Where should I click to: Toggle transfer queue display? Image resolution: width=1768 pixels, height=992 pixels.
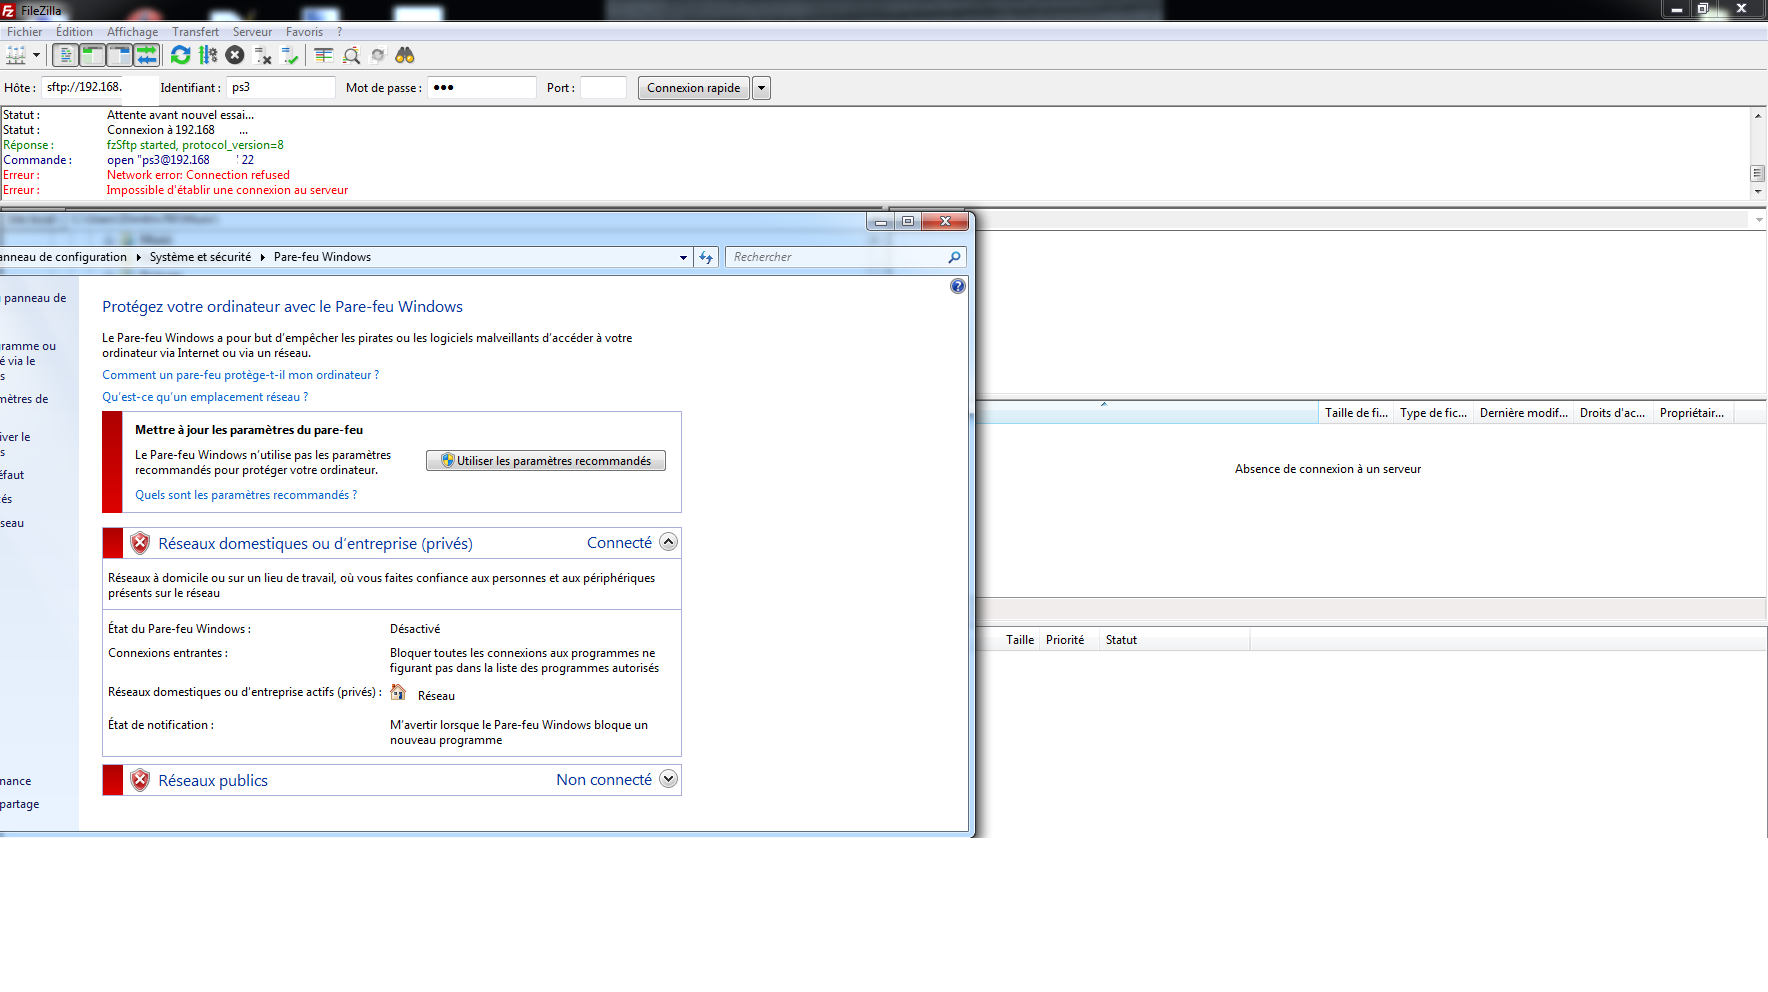tap(147, 55)
